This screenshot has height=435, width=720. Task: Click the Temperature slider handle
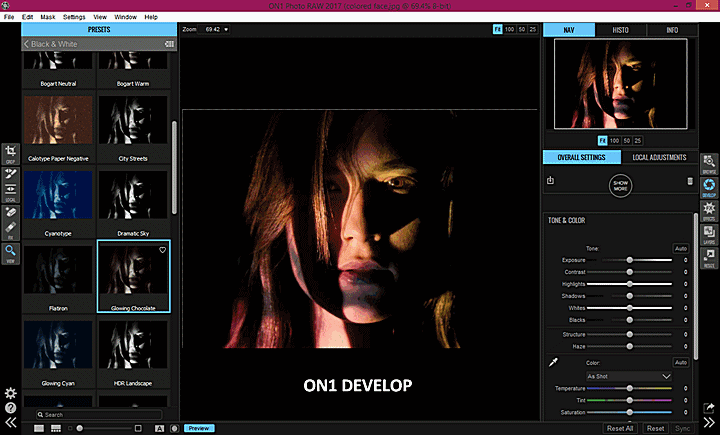[630, 388]
